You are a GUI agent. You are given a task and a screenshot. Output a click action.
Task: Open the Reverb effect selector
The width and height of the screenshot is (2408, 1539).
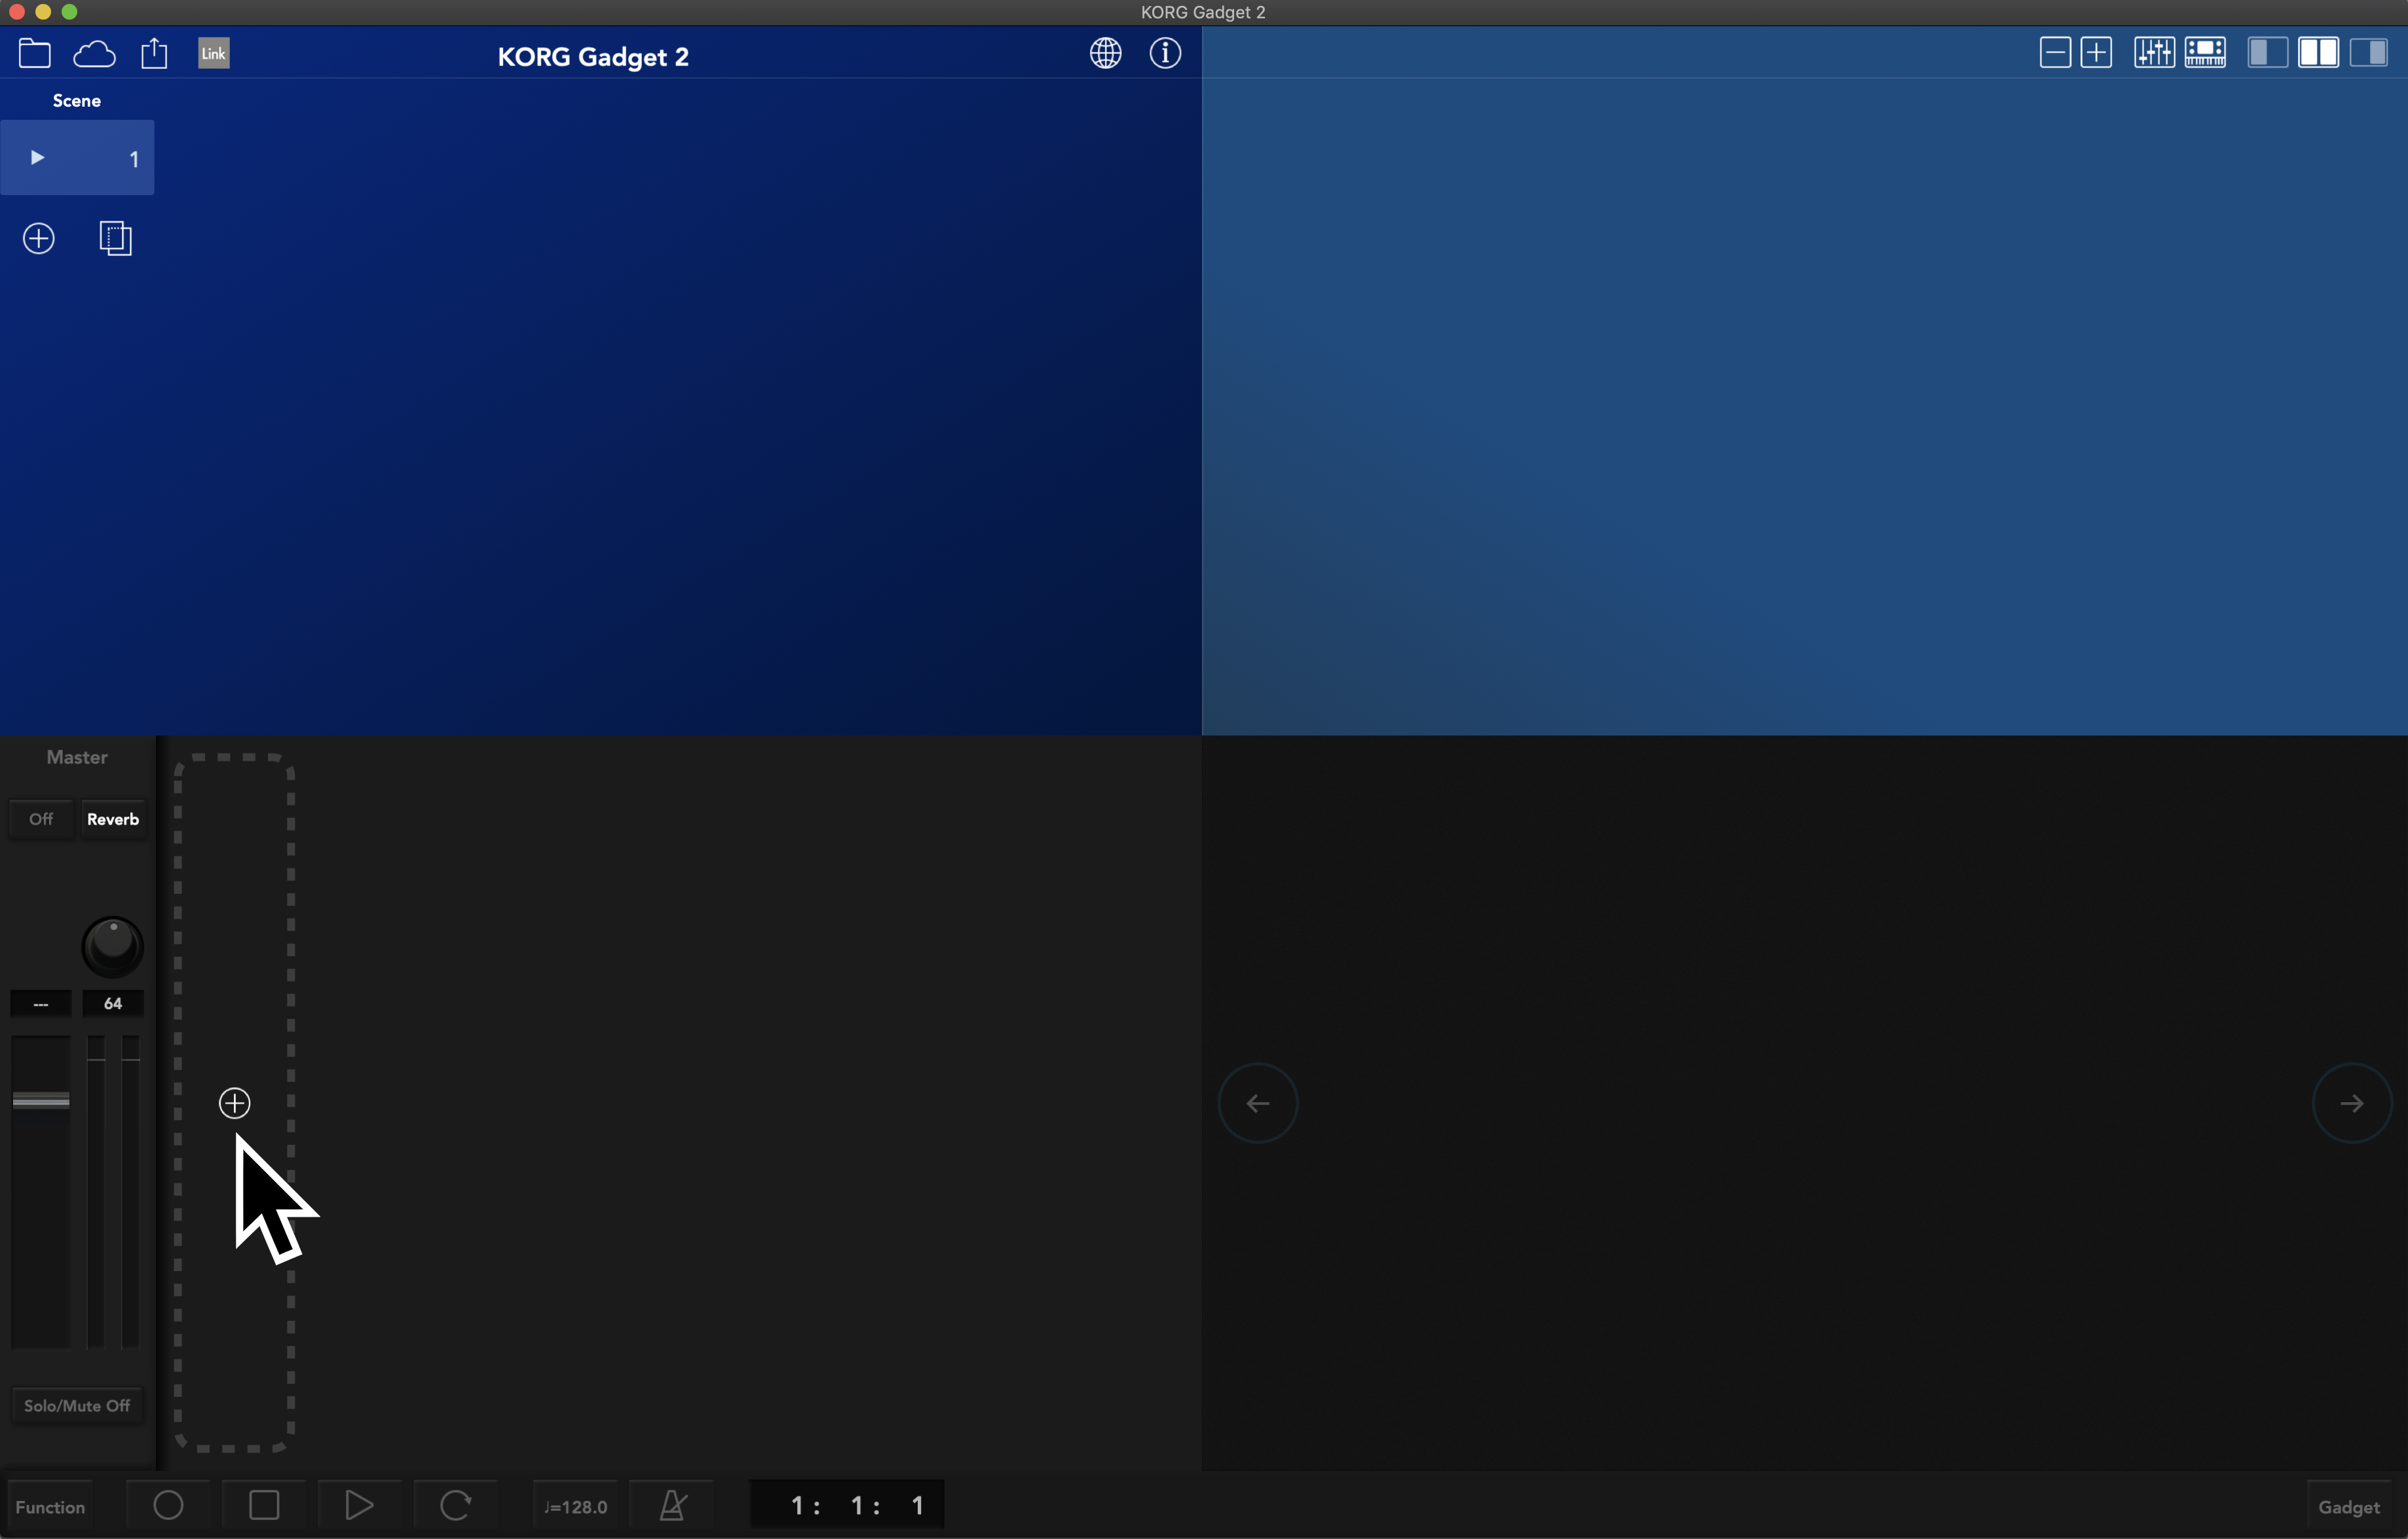[x=113, y=819]
